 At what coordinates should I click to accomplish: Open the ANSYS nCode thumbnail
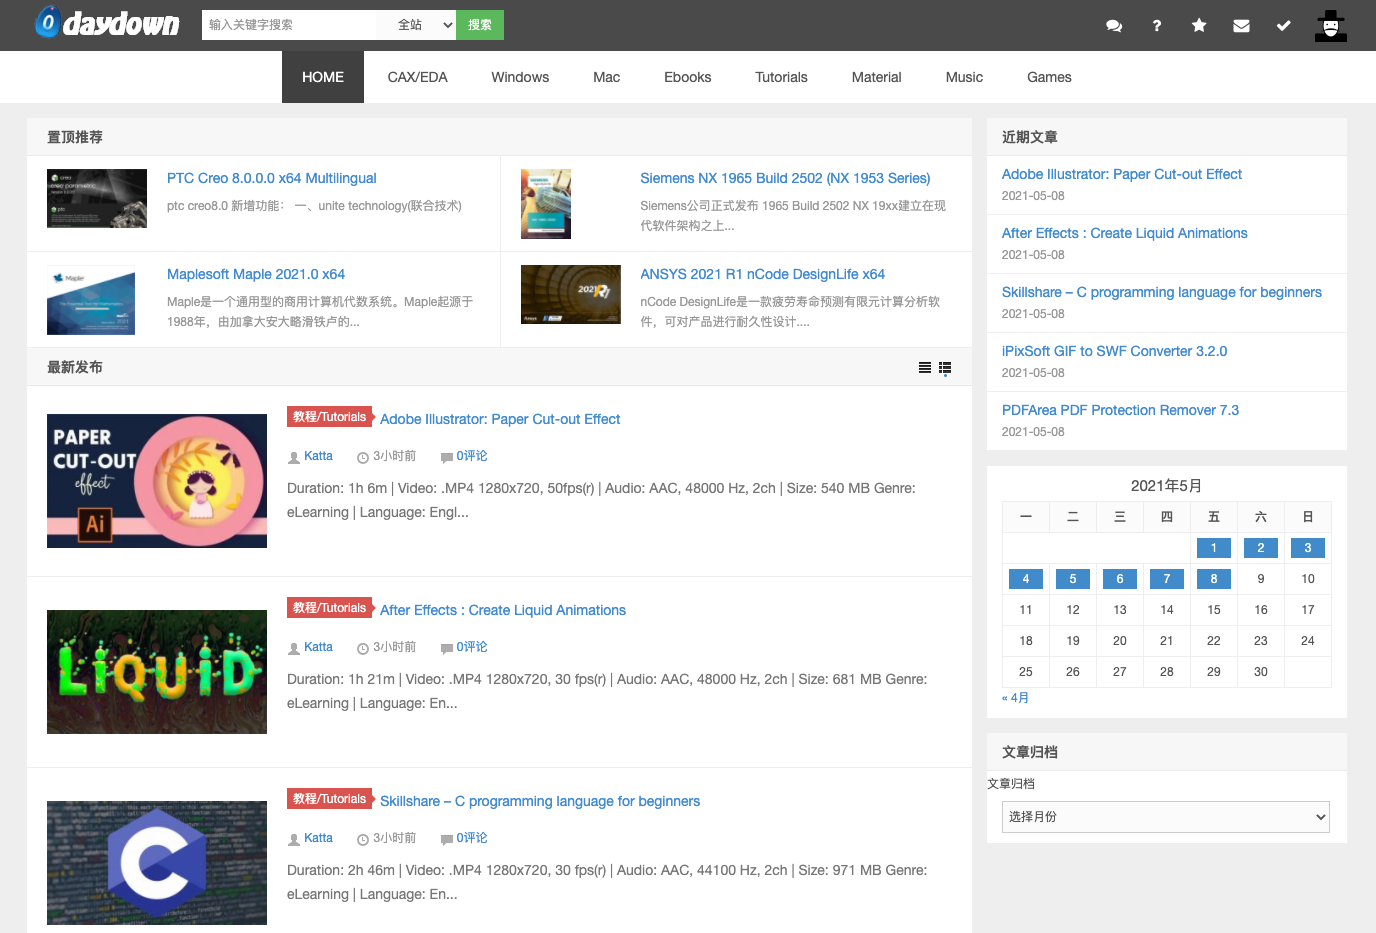[x=571, y=295]
